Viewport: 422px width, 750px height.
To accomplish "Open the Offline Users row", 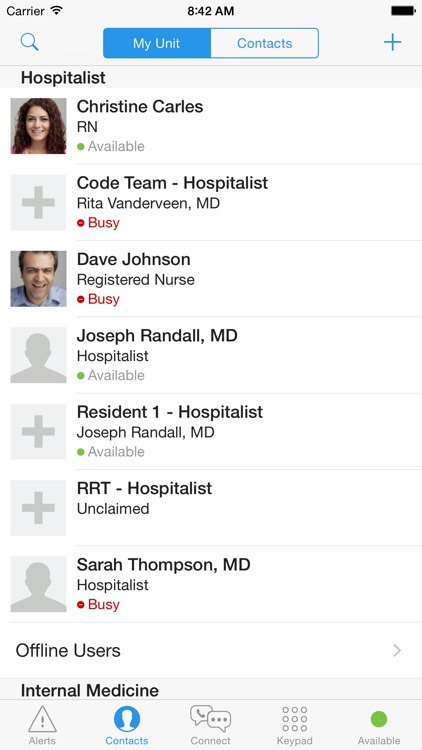I will pos(211,651).
